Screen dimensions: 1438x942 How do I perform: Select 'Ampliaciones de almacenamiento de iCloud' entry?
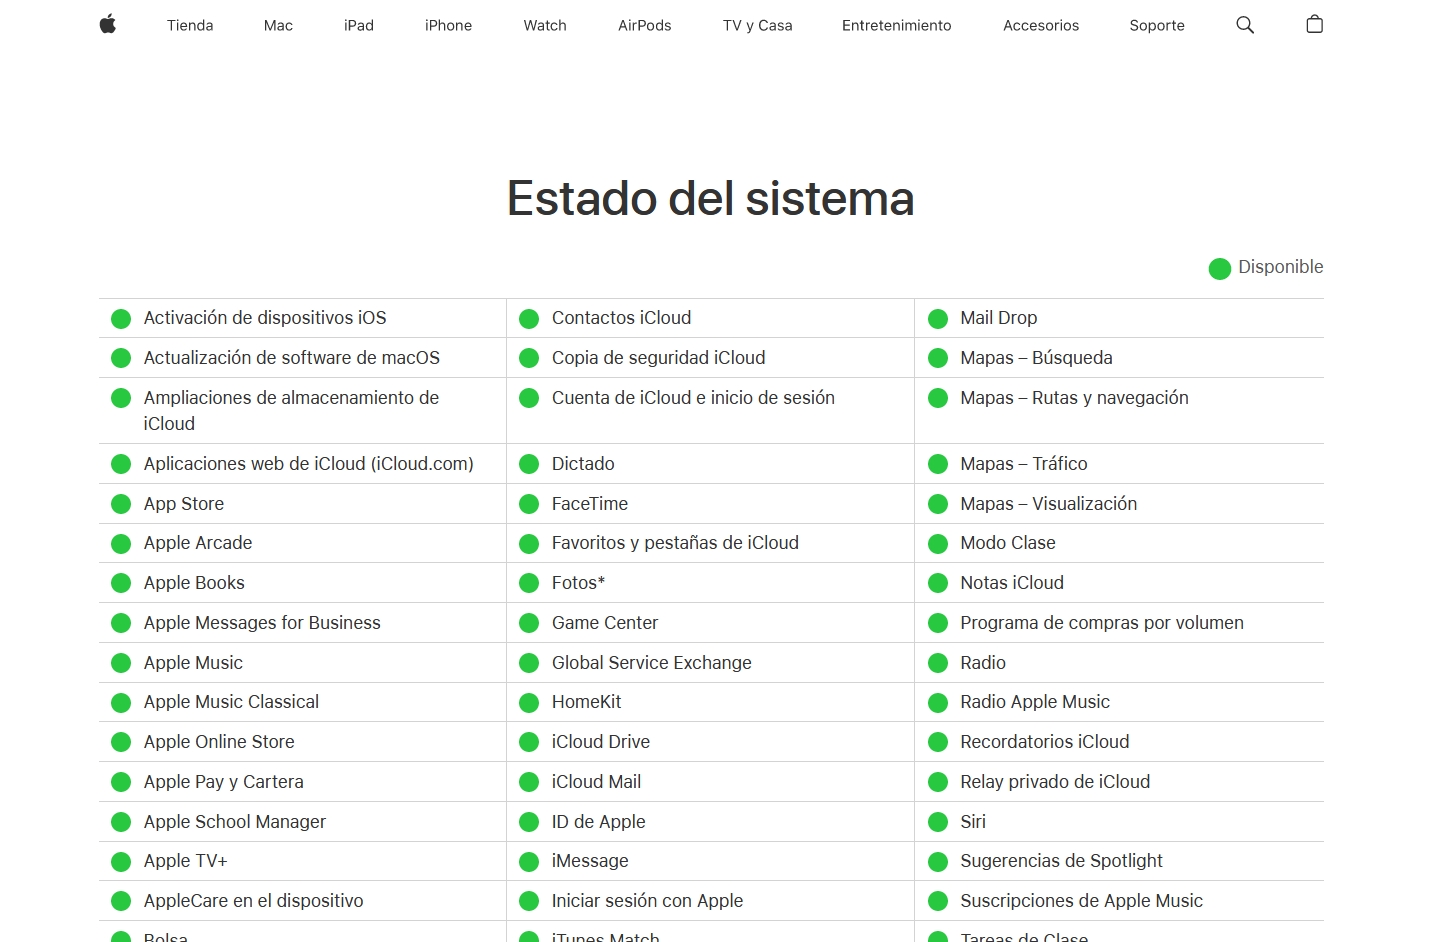[292, 411]
